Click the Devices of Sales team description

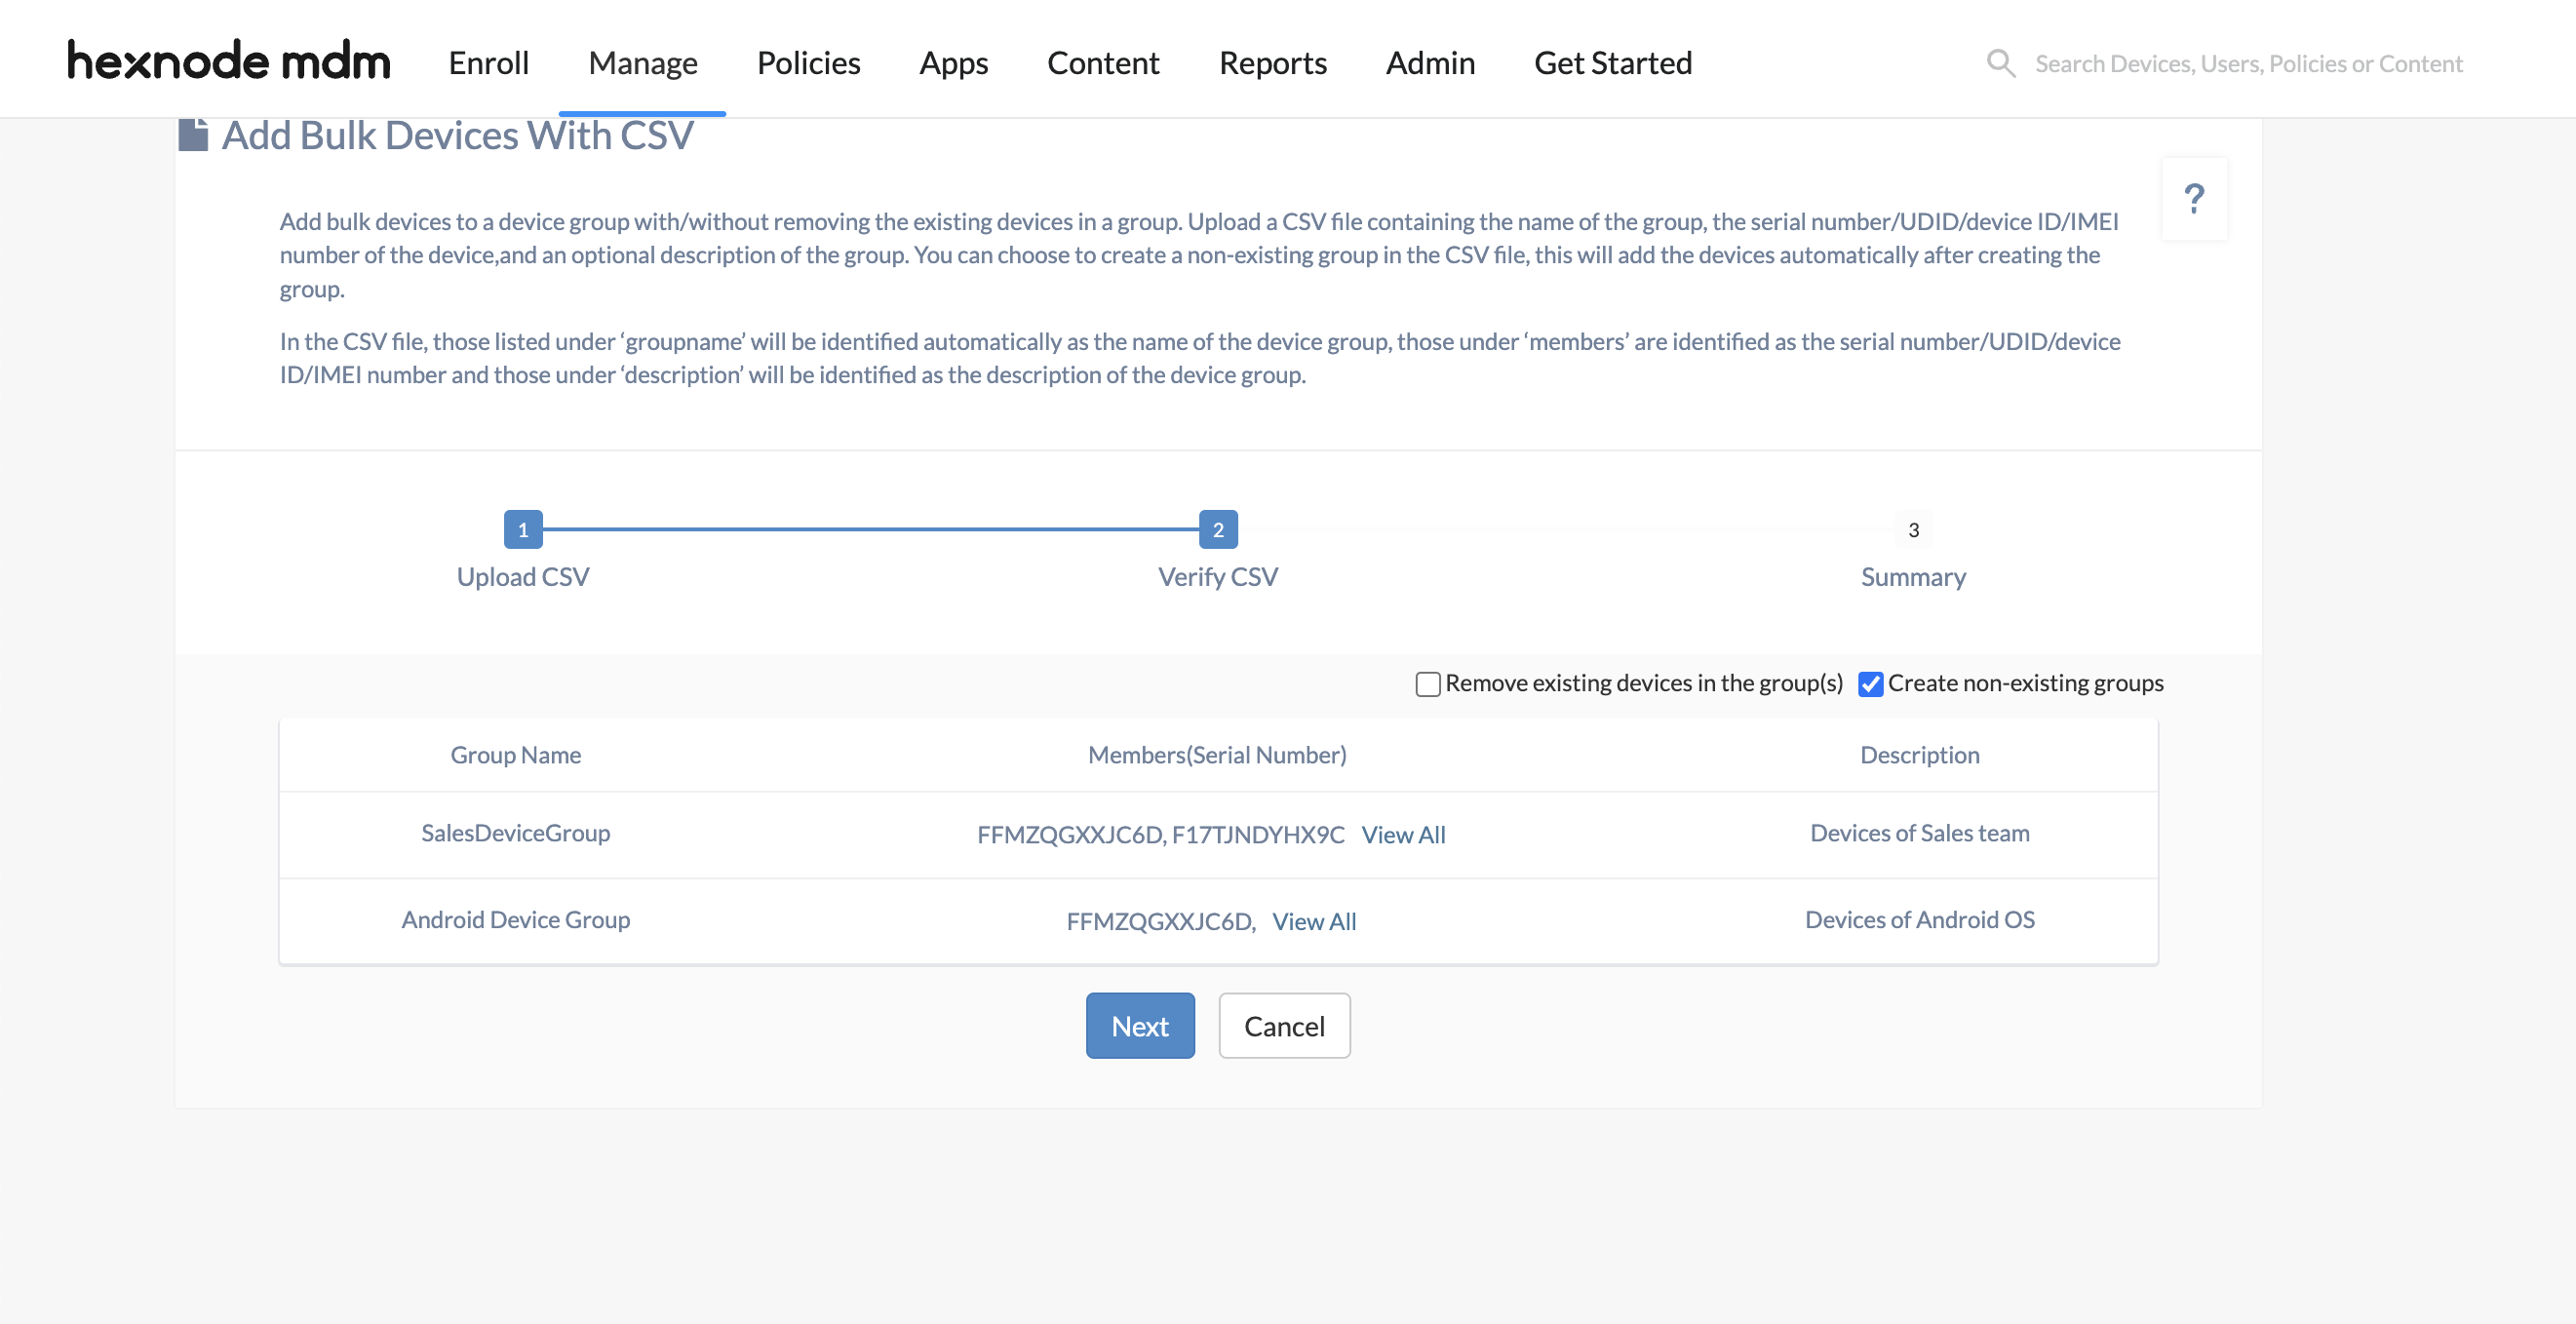coord(1919,833)
